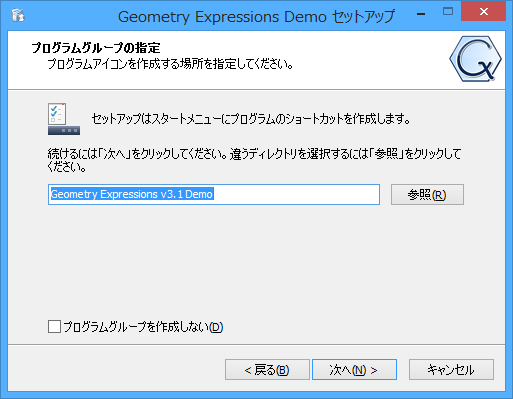Screen dimensions: 513x399
Task: Minimize the setup window
Action: coord(421,13)
